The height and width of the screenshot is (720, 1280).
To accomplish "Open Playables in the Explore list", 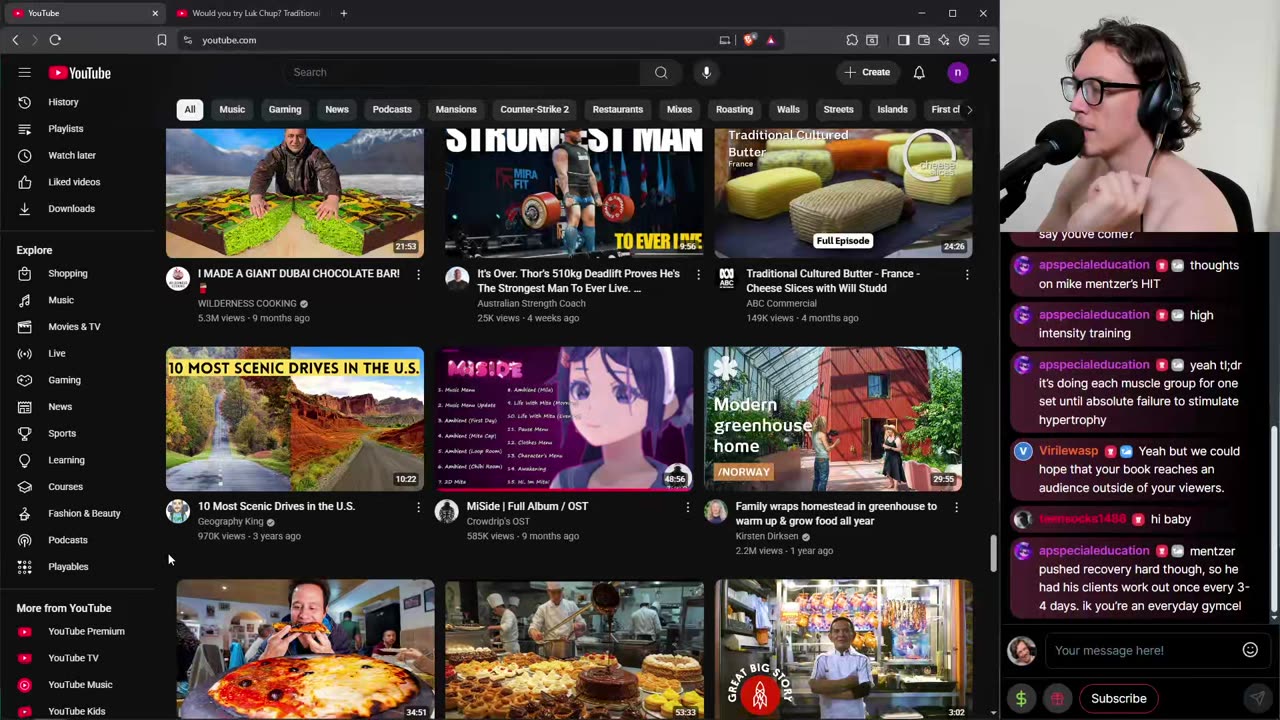I will (68, 567).
